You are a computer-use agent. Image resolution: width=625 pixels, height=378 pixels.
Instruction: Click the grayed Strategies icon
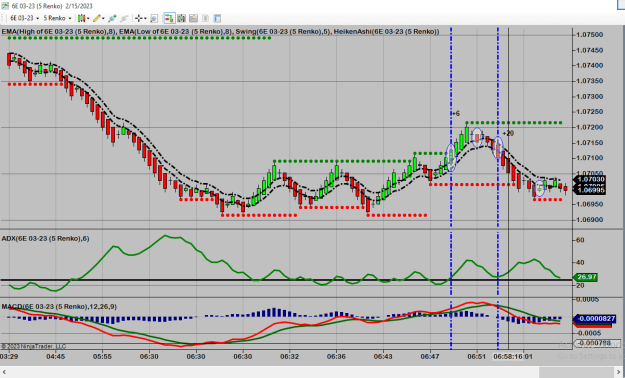(205, 18)
